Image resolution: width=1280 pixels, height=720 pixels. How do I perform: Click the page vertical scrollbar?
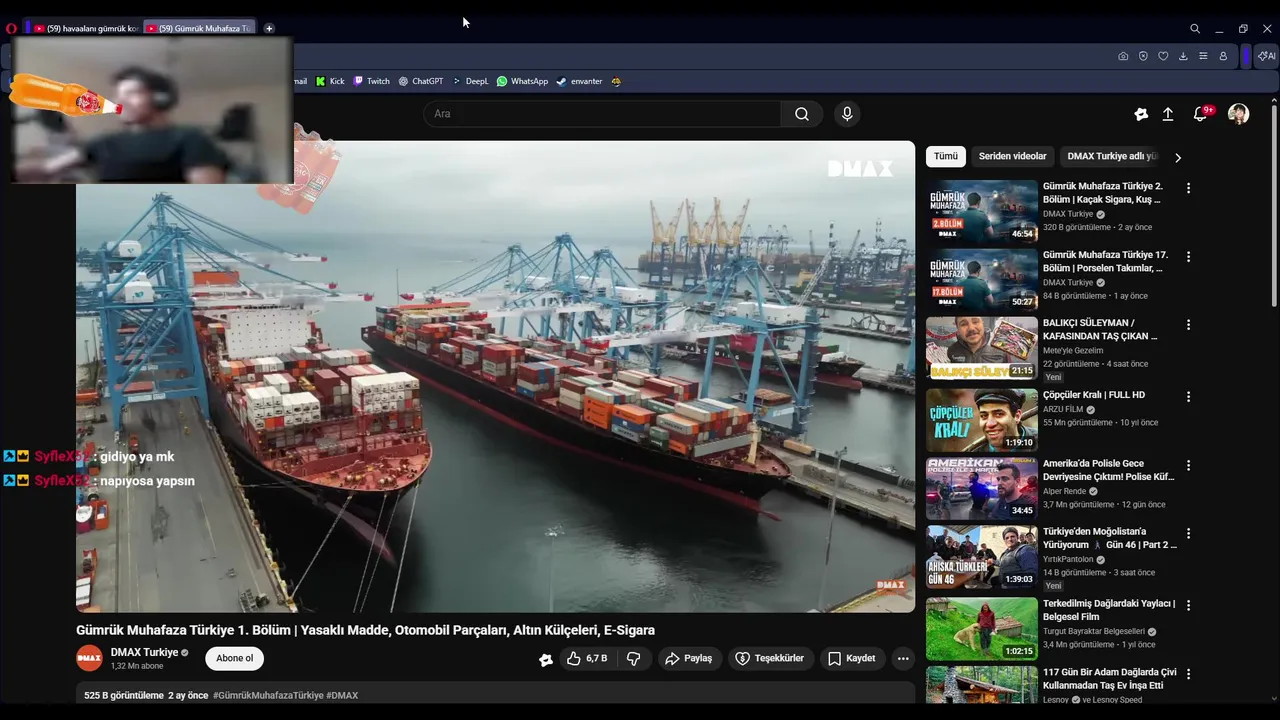[x=1274, y=205]
